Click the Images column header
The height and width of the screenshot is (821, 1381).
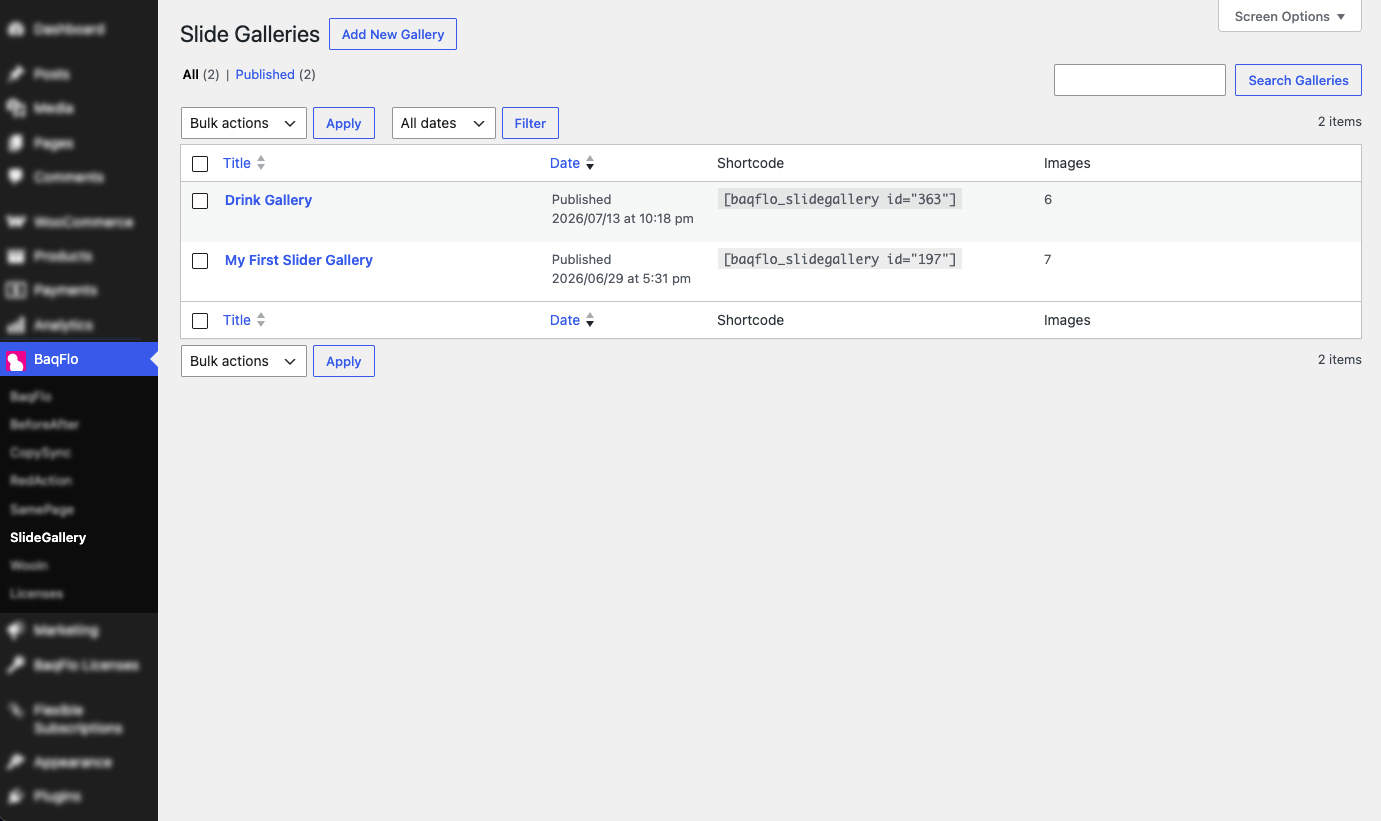(x=1067, y=163)
